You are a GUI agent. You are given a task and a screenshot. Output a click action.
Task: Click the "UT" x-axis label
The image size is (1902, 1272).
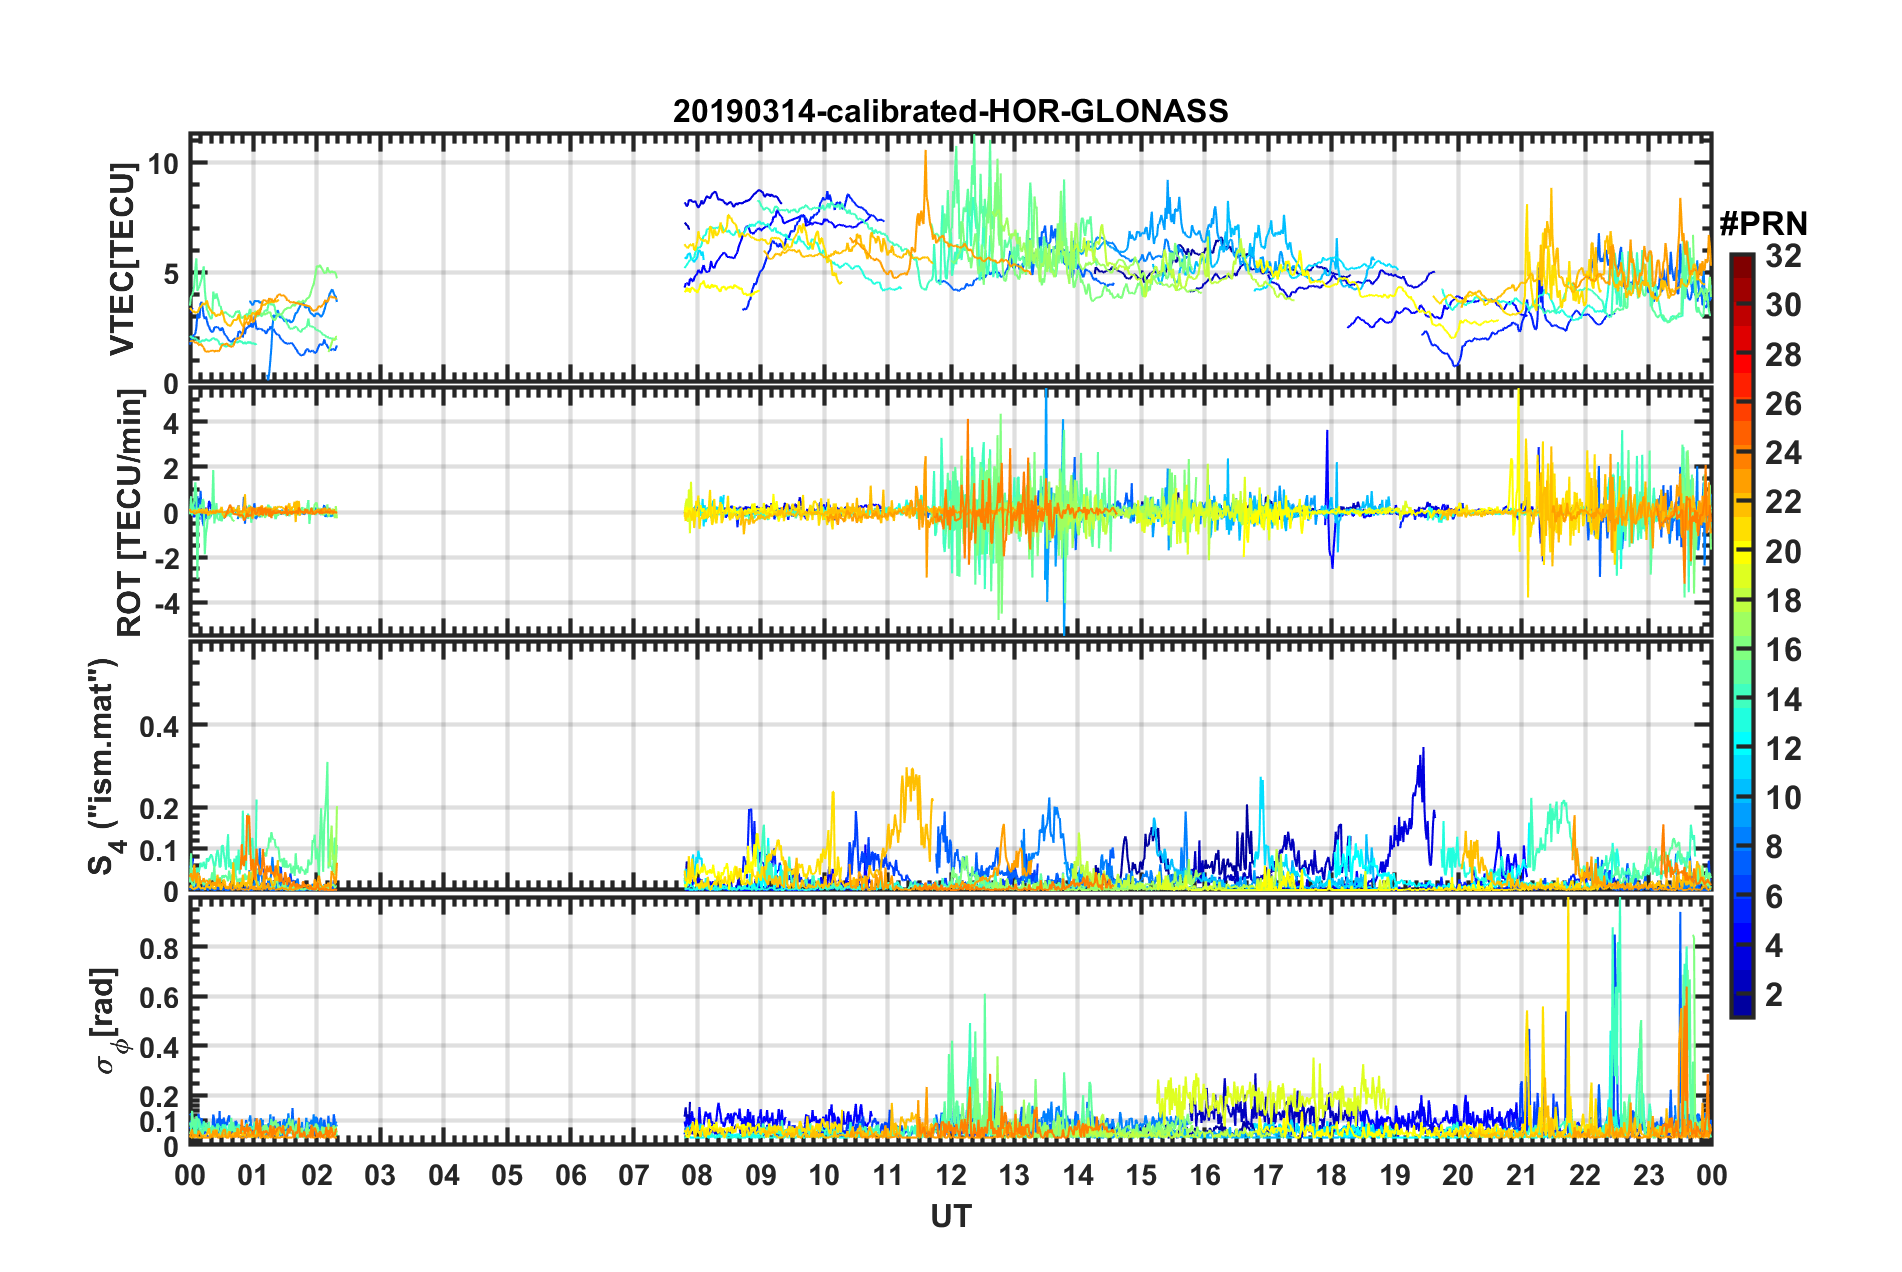(950, 1216)
